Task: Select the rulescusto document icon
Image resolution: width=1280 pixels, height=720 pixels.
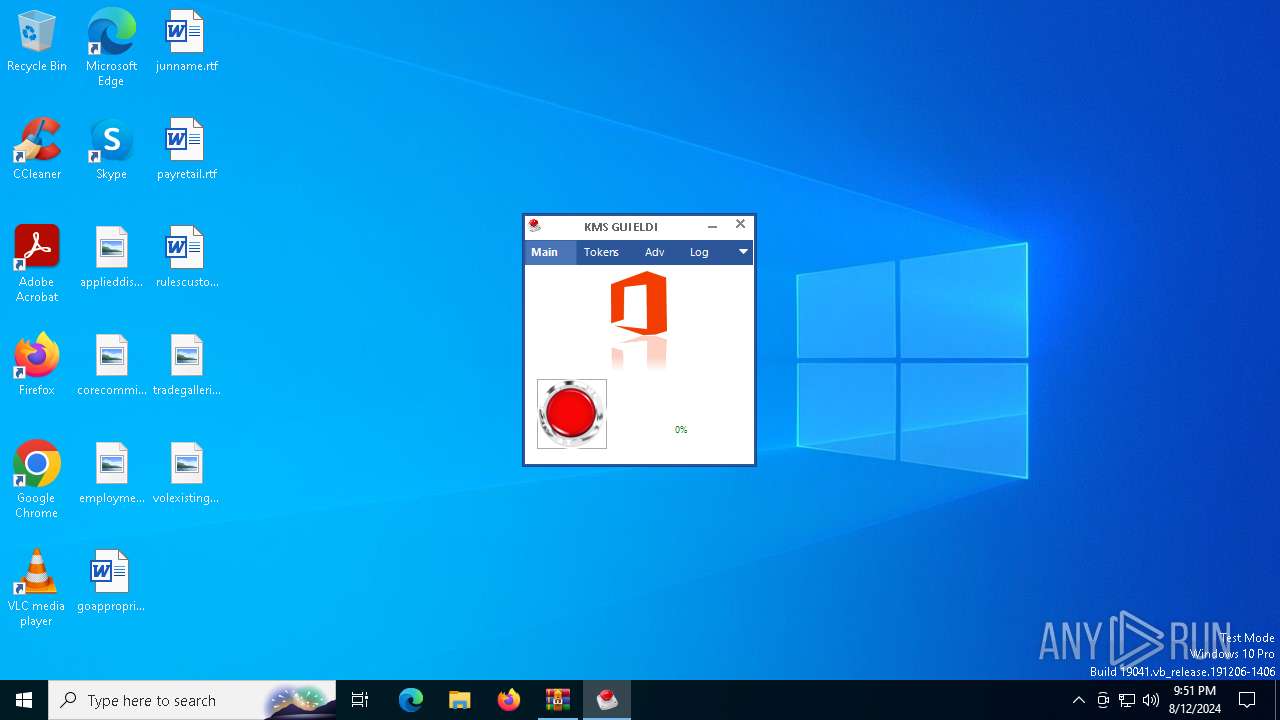Action: coord(186,258)
